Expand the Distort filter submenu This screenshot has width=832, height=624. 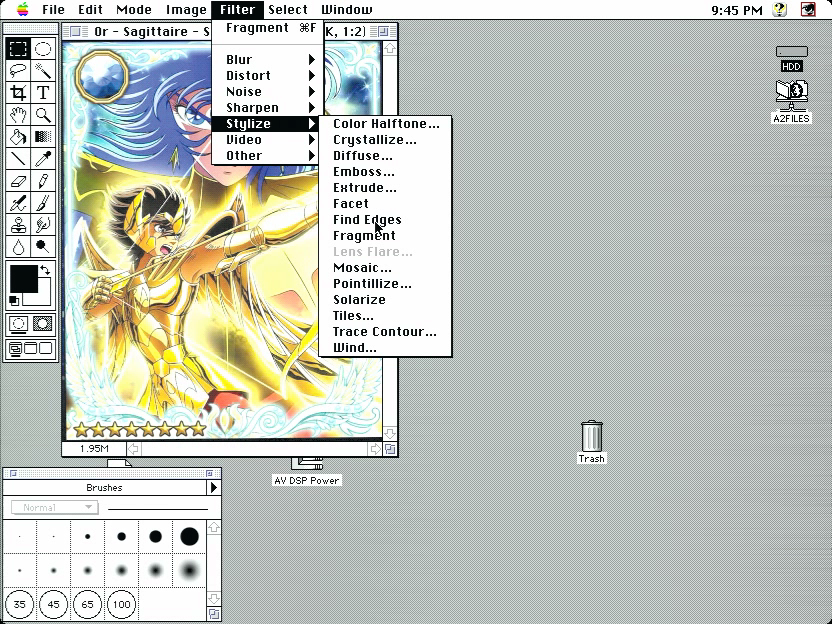(x=267, y=75)
